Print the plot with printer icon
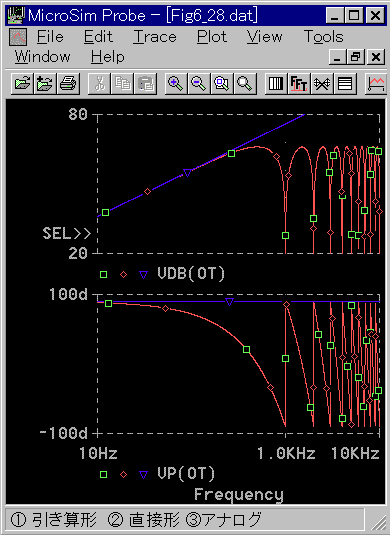The height and width of the screenshot is (535, 390). pos(68,84)
